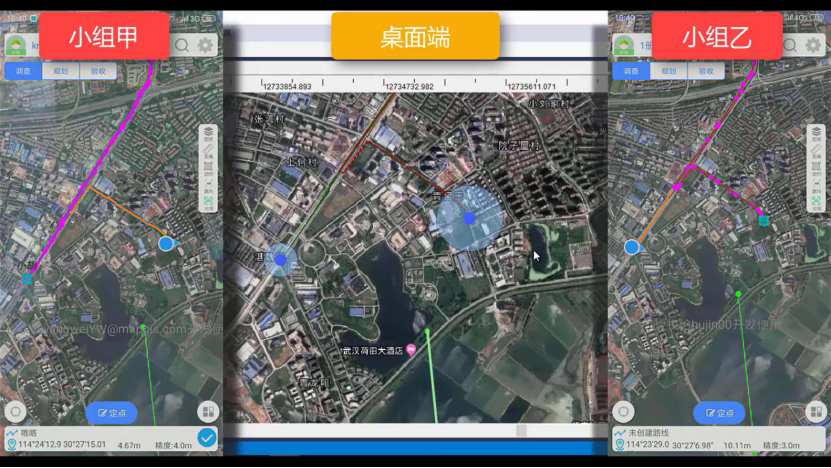The width and height of the screenshot is (831, 468).
Task: Click the 10.11m value in 小组乙 status bar
Action: click(737, 446)
